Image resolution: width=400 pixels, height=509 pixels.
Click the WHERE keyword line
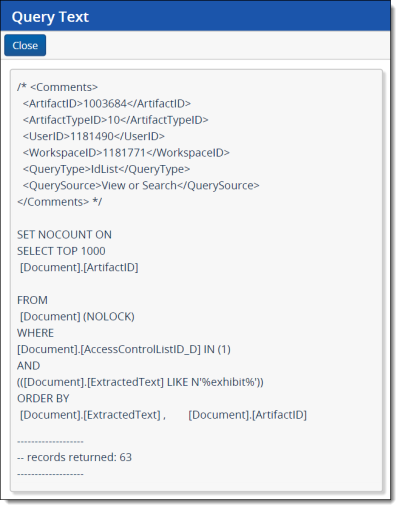(35, 333)
